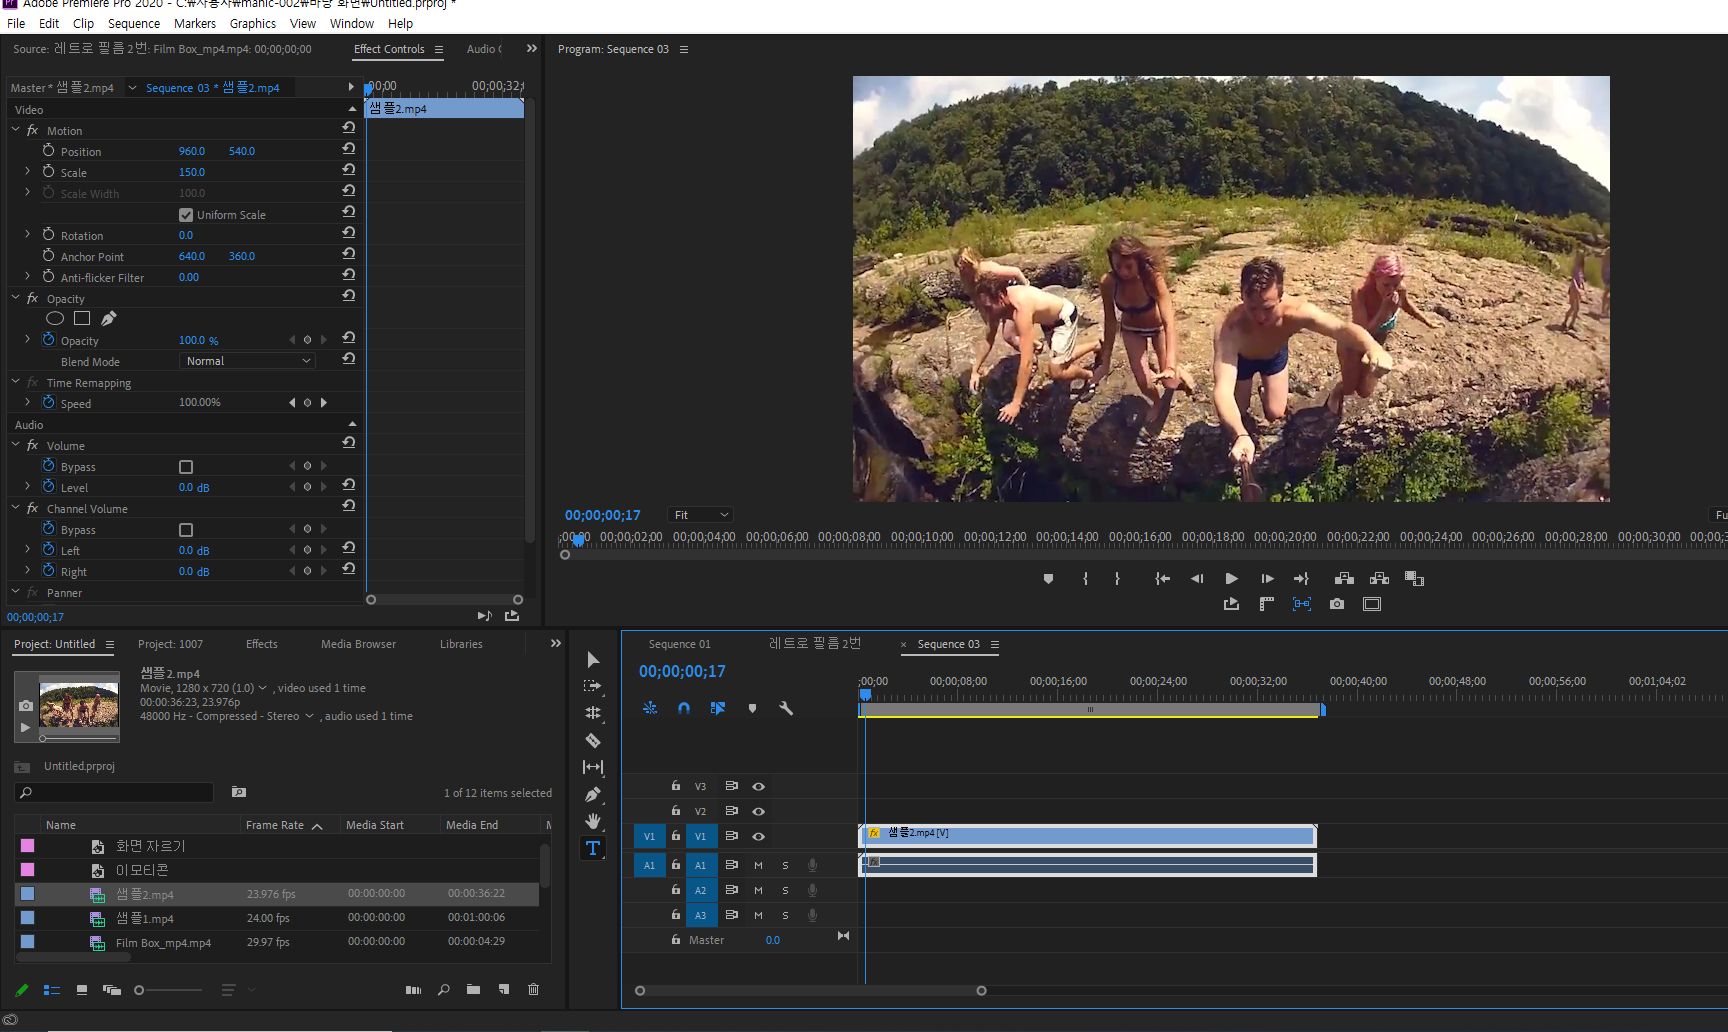Mute audio track A1

[x=758, y=865]
